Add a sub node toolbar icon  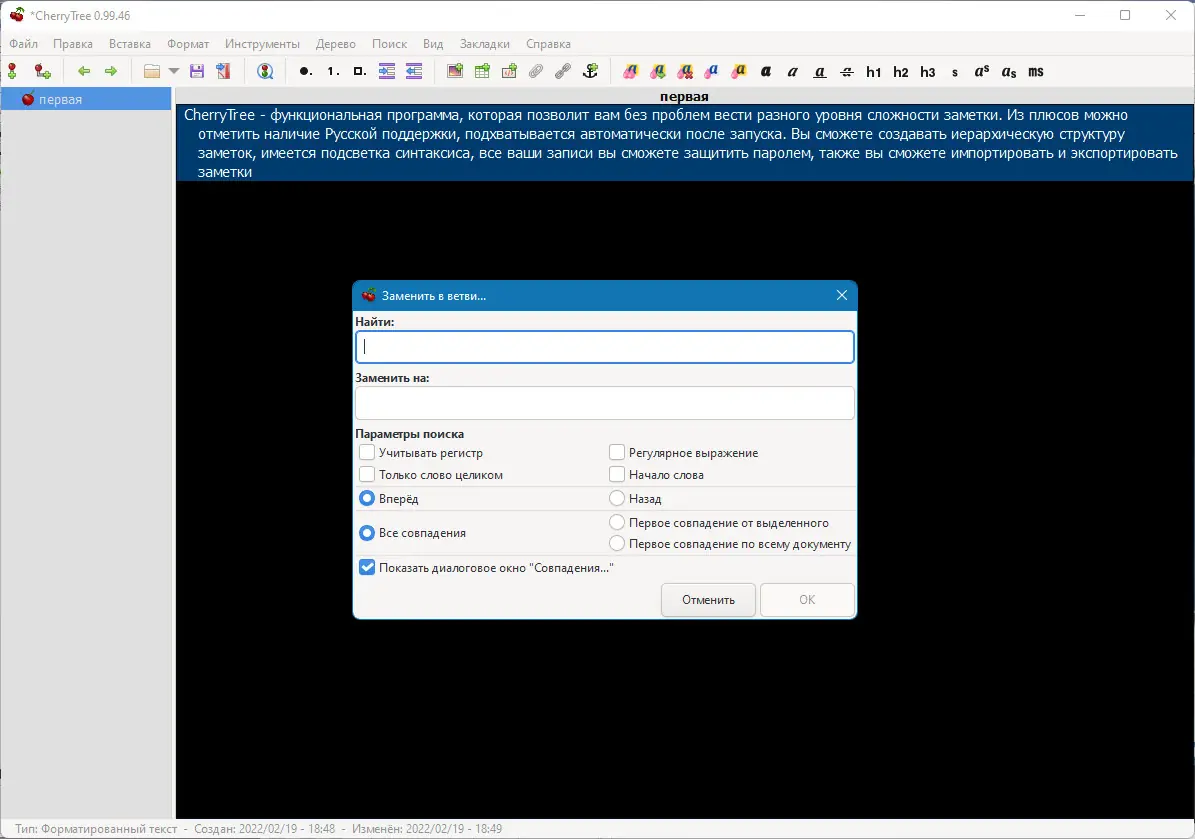pyautogui.click(x=43, y=72)
